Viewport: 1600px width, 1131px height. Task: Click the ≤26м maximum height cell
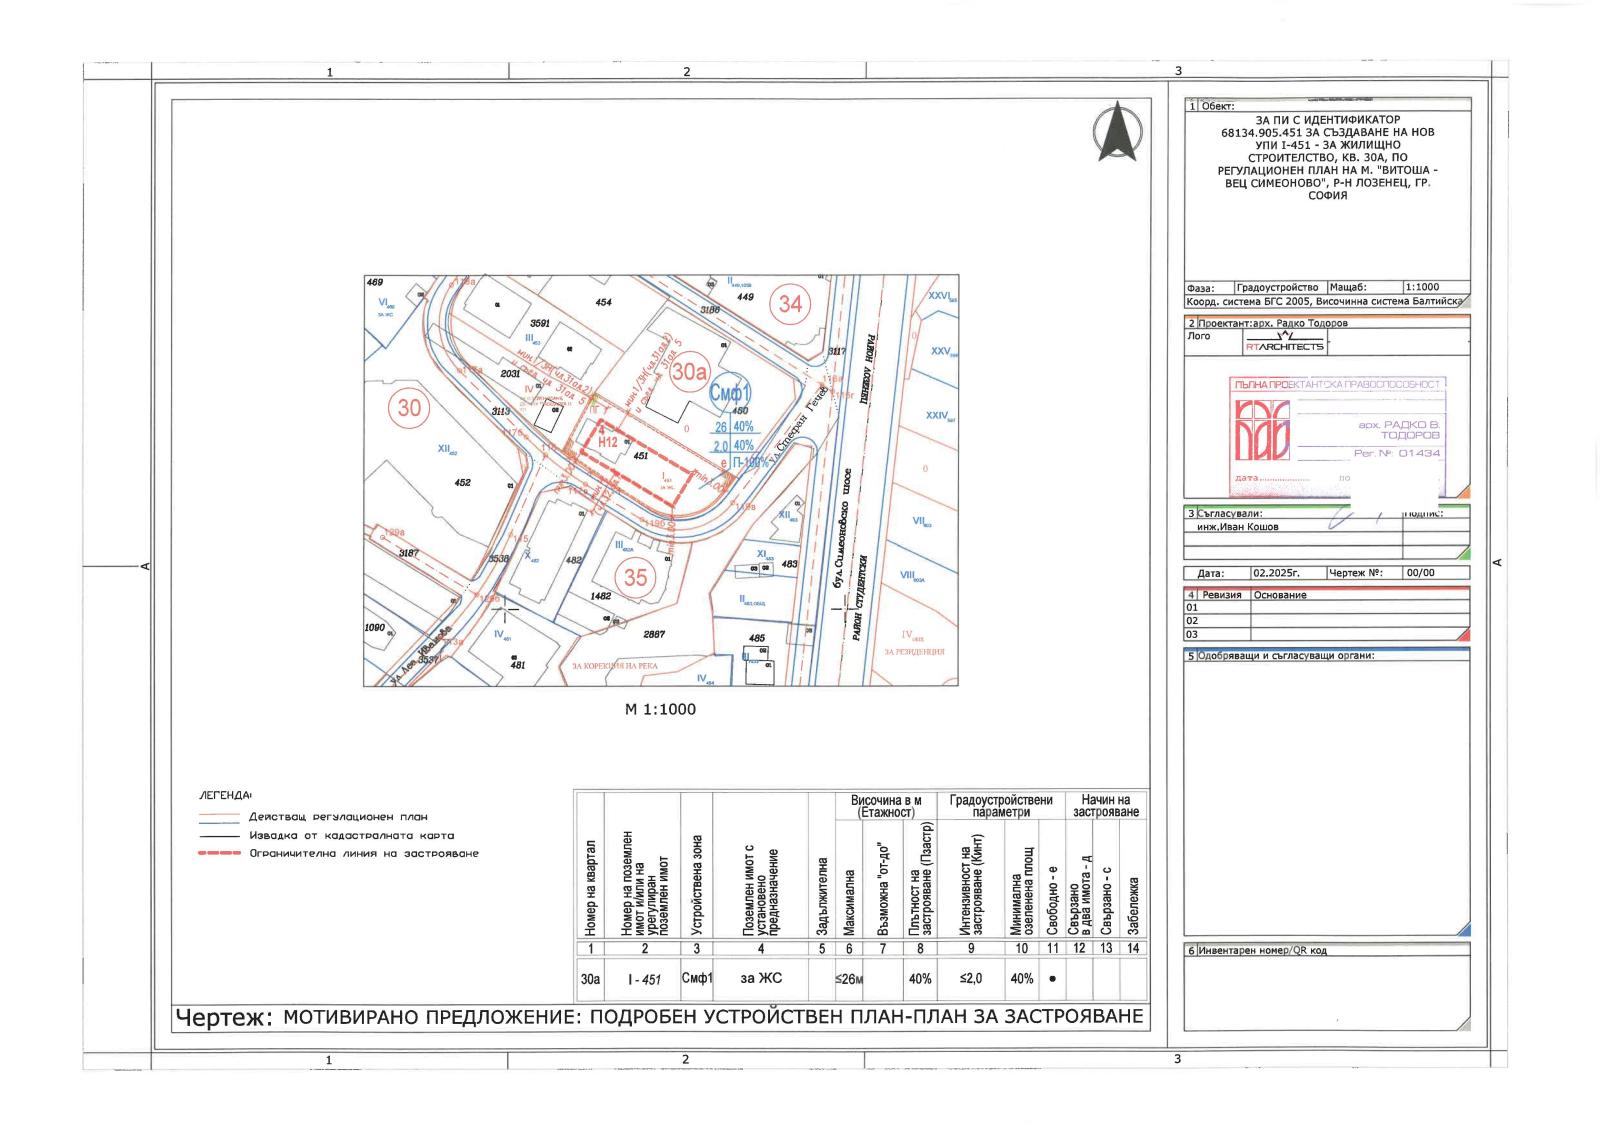click(x=849, y=979)
